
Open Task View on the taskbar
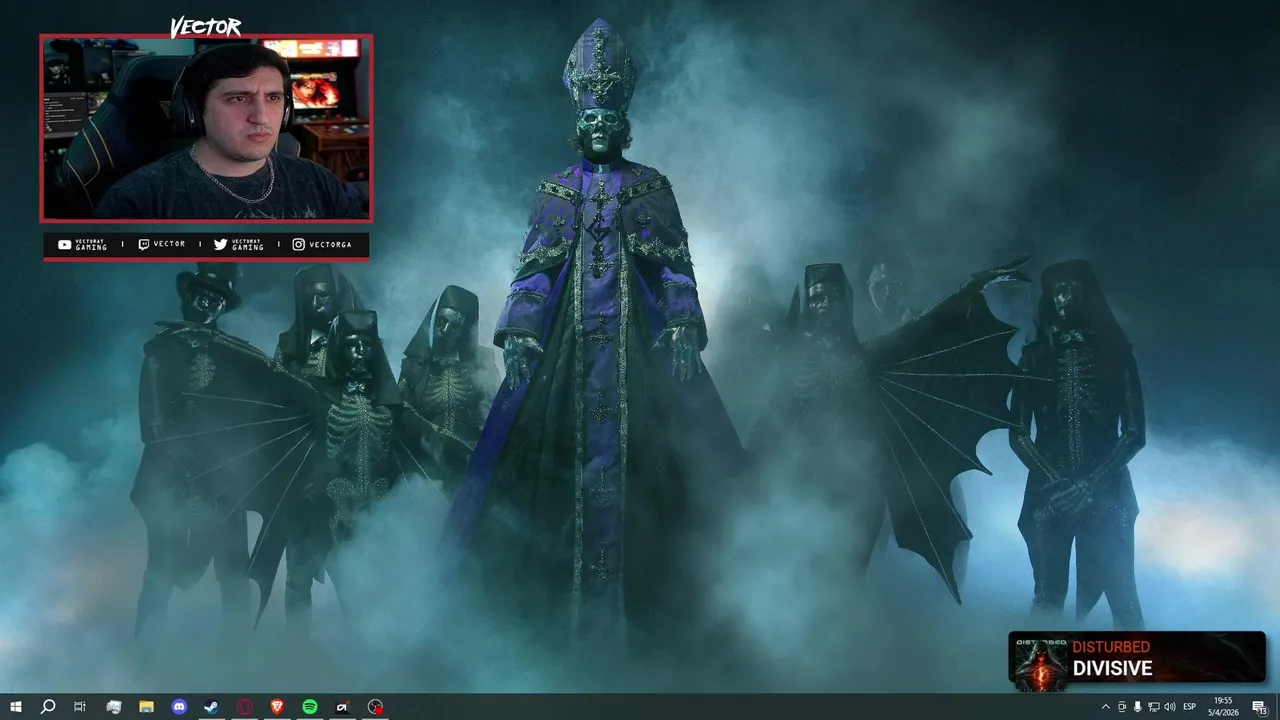point(80,707)
